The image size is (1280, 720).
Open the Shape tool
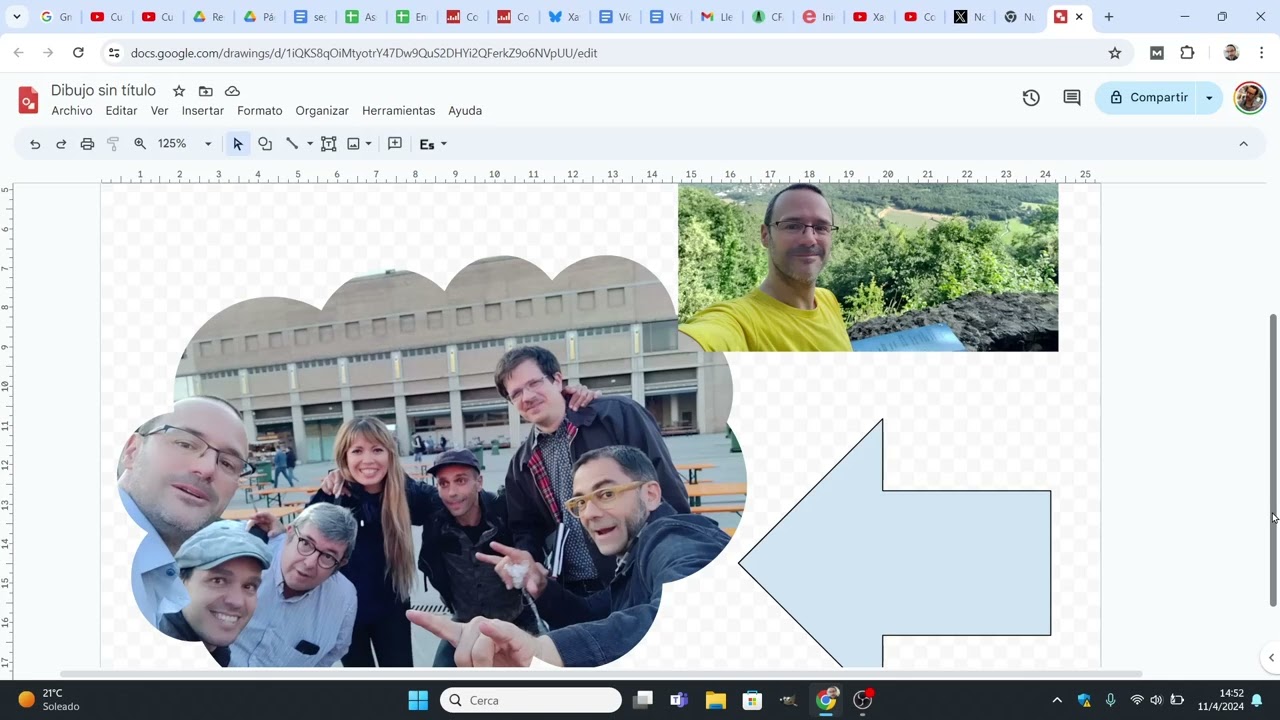click(x=265, y=144)
